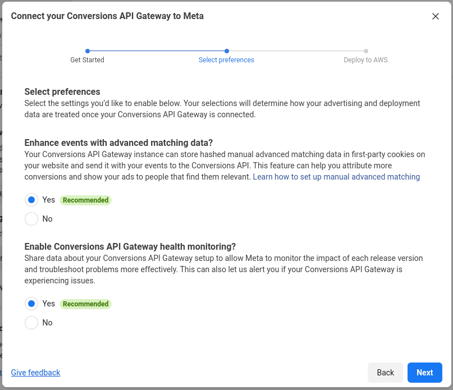Click the Get Started progress dot
The width and height of the screenshot is (453, 390).
[x=87, y=51]
